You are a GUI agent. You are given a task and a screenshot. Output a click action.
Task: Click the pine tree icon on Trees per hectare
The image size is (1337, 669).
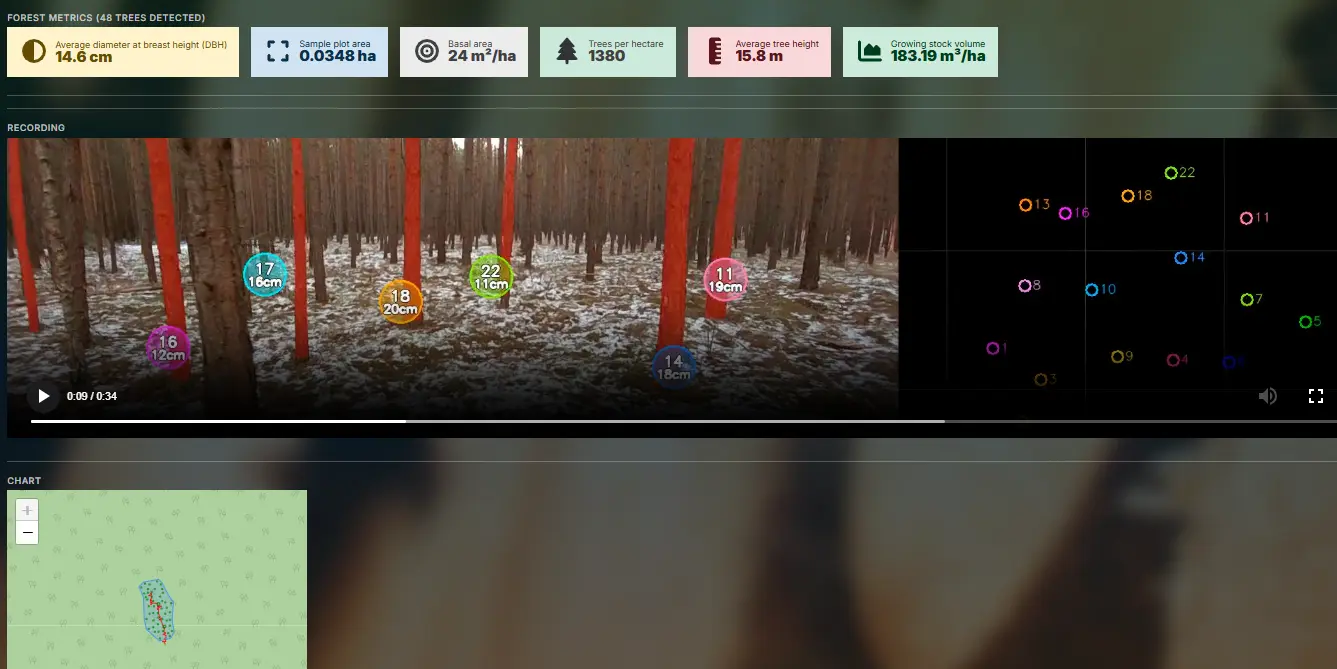(566, 50)
